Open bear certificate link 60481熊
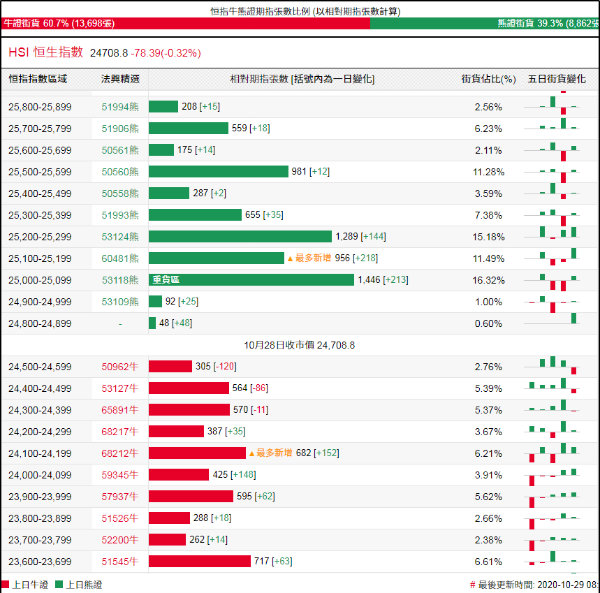Image resolution: width=600 pixels, height=593 pixels. pos(120,258)
